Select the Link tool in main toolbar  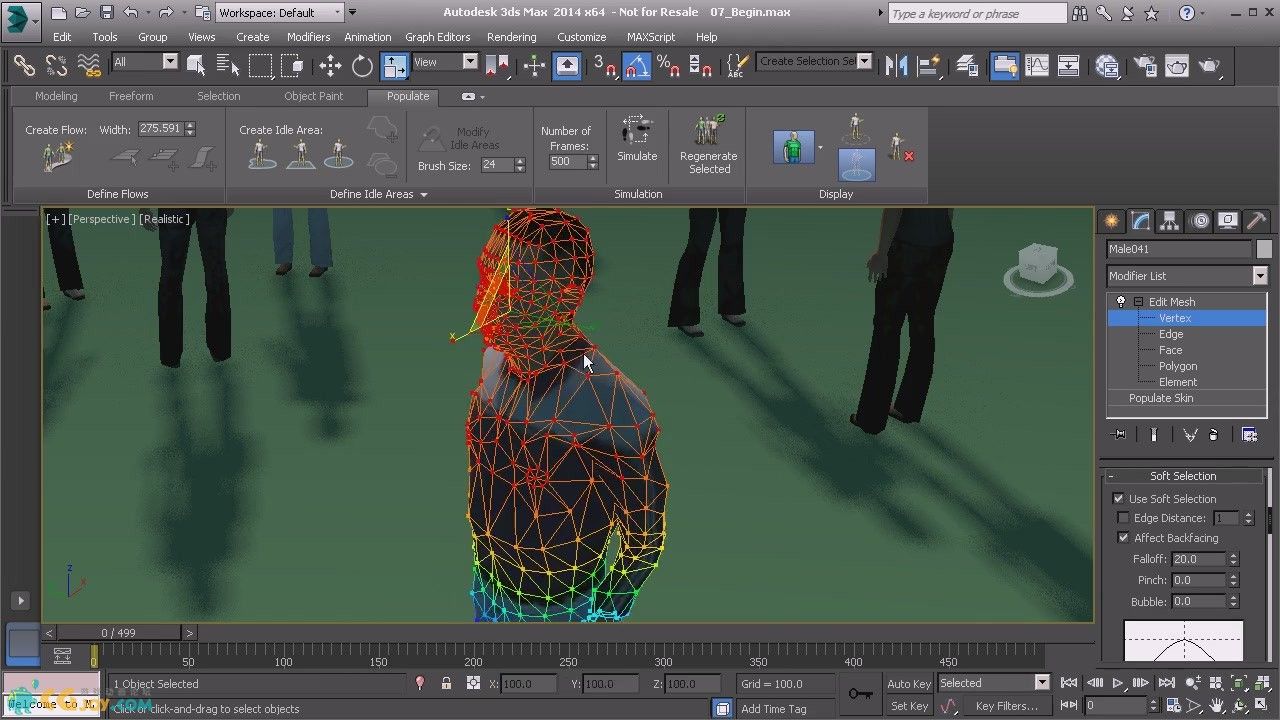click(24, 66)
